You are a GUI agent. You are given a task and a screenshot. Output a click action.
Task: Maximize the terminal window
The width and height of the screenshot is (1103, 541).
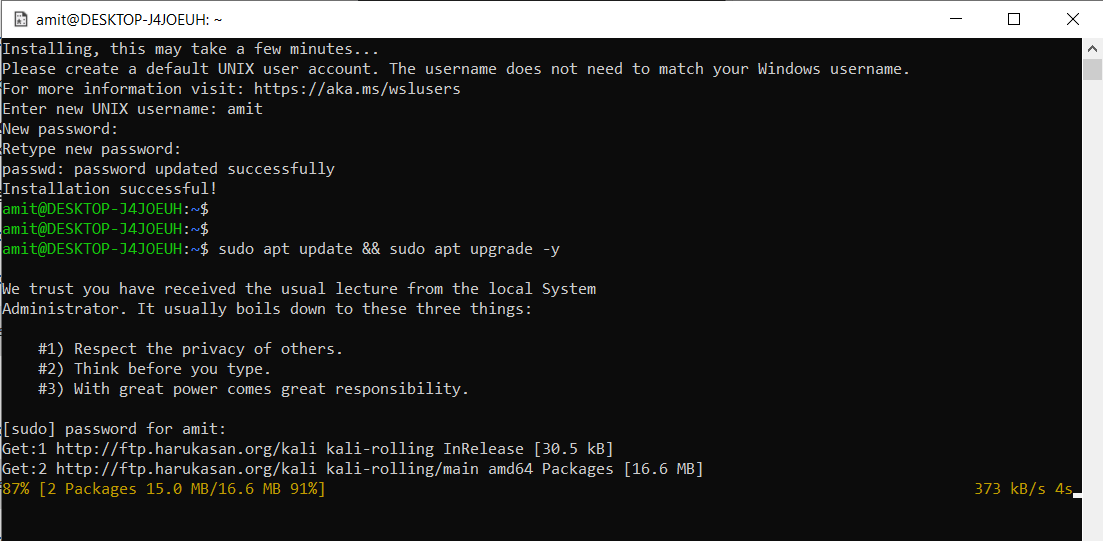point(1014,20)
